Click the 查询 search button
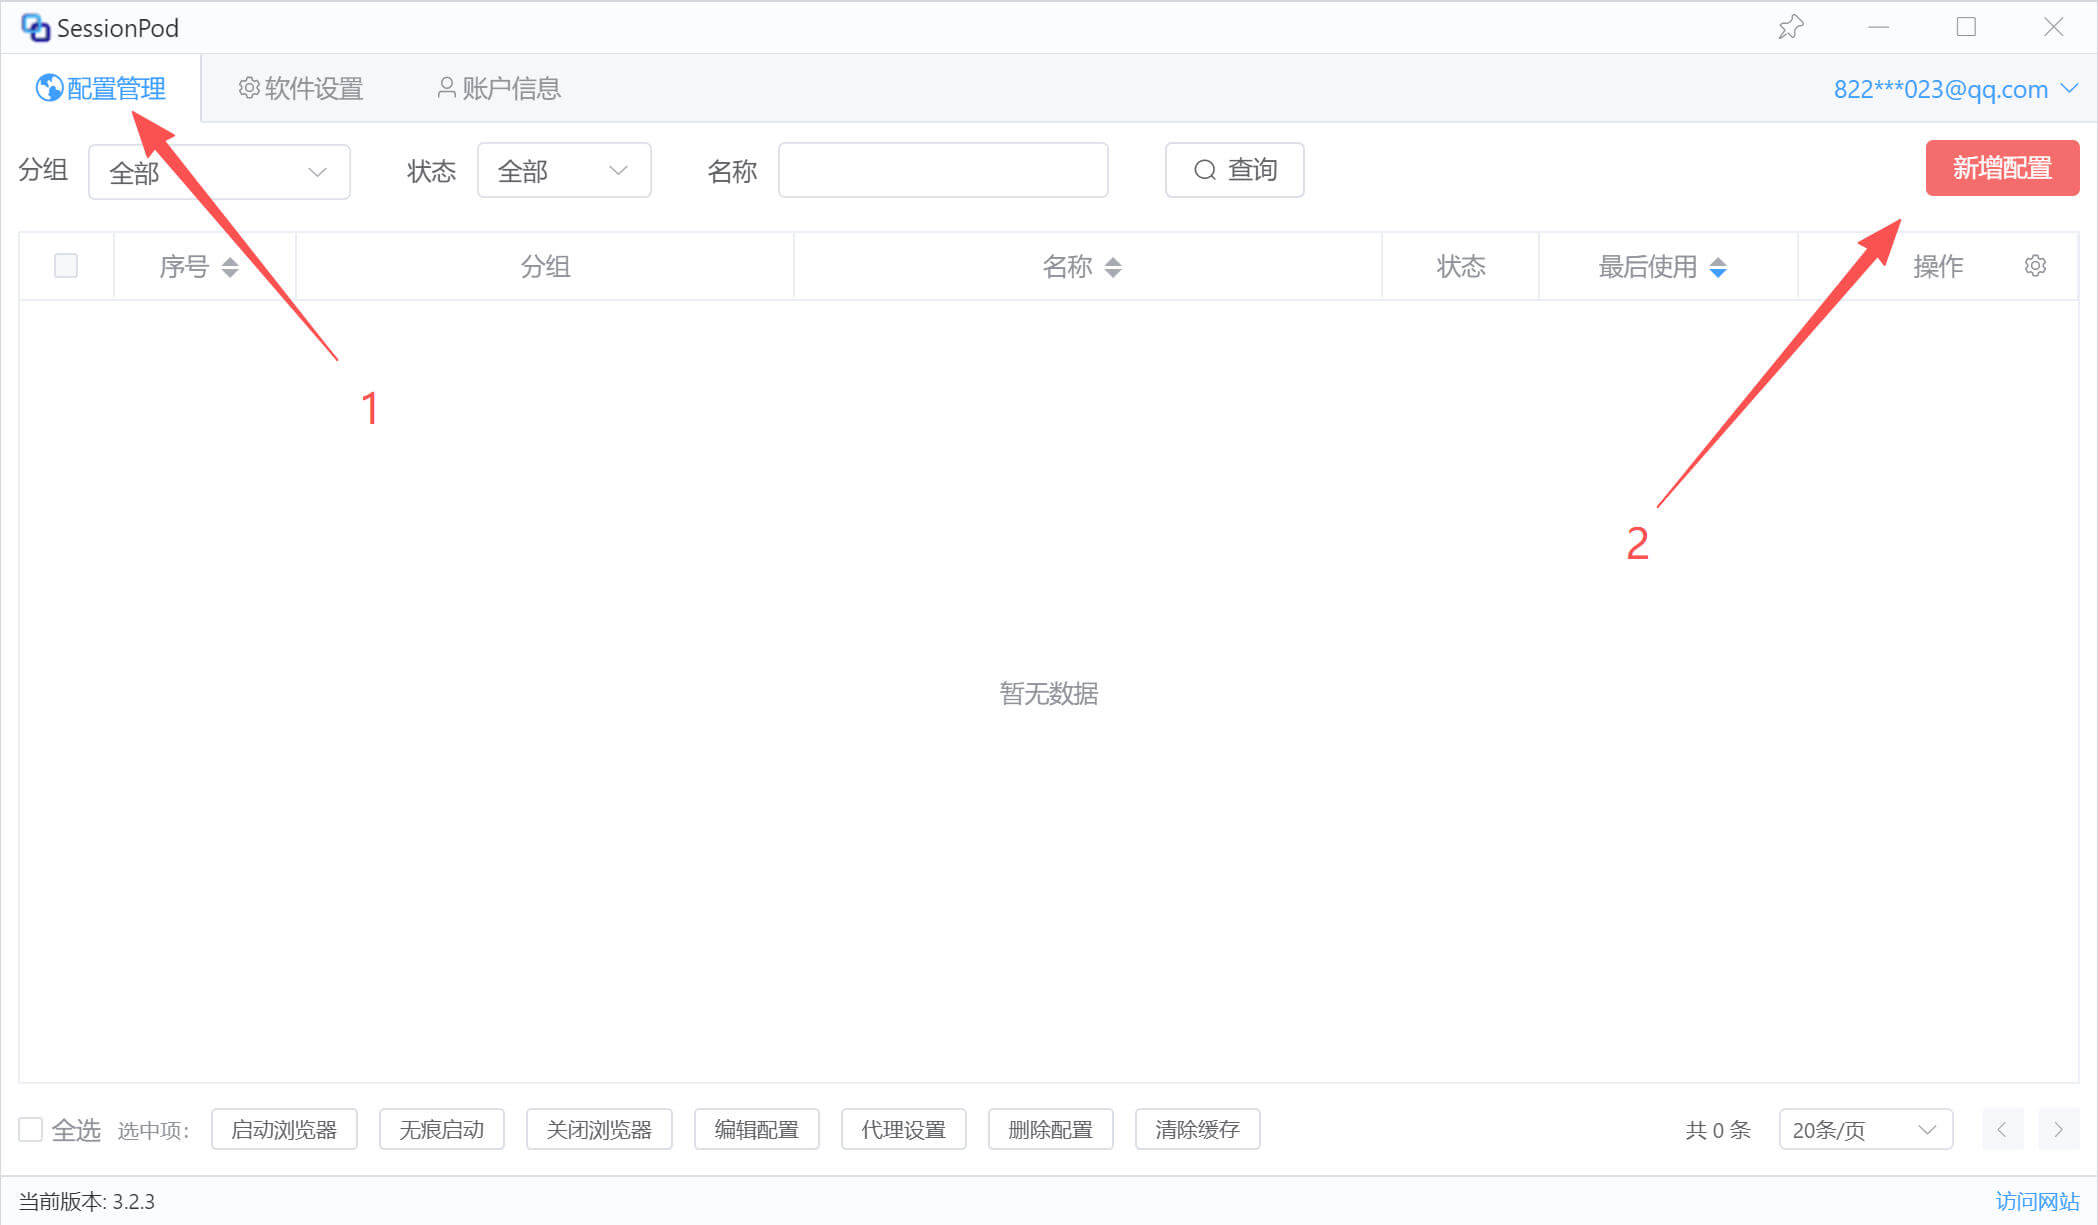The image size is (2098, 1225). coord(1234,170)
